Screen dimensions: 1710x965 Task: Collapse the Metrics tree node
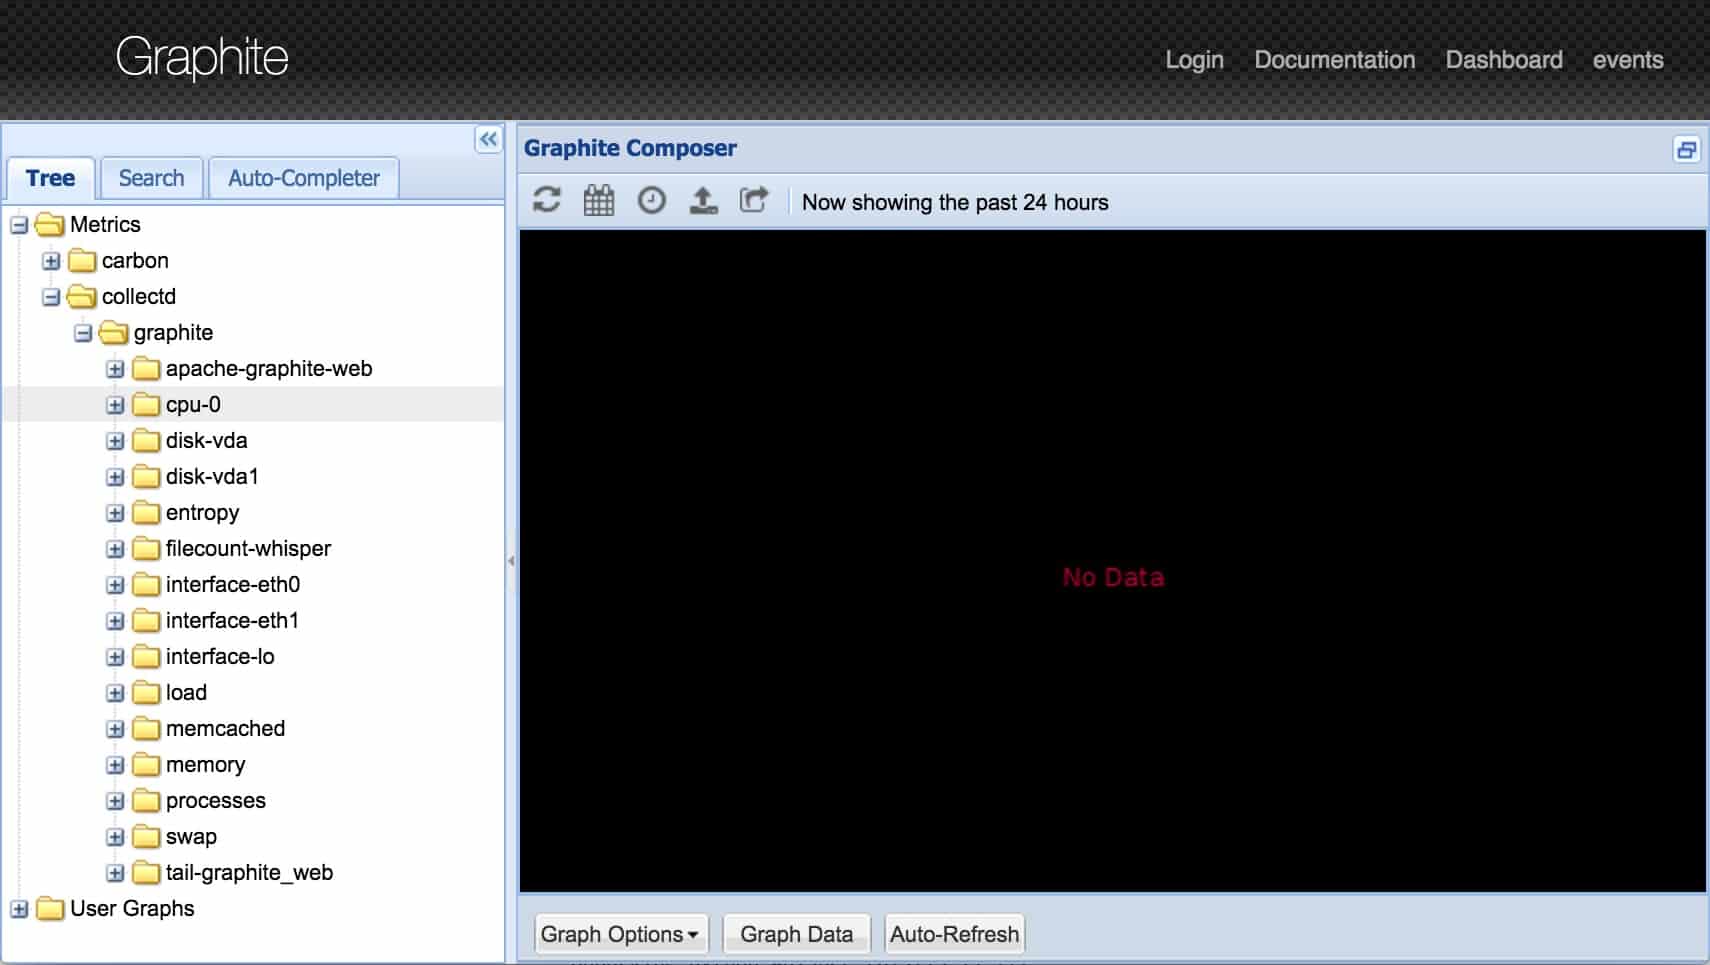[19, 225]
